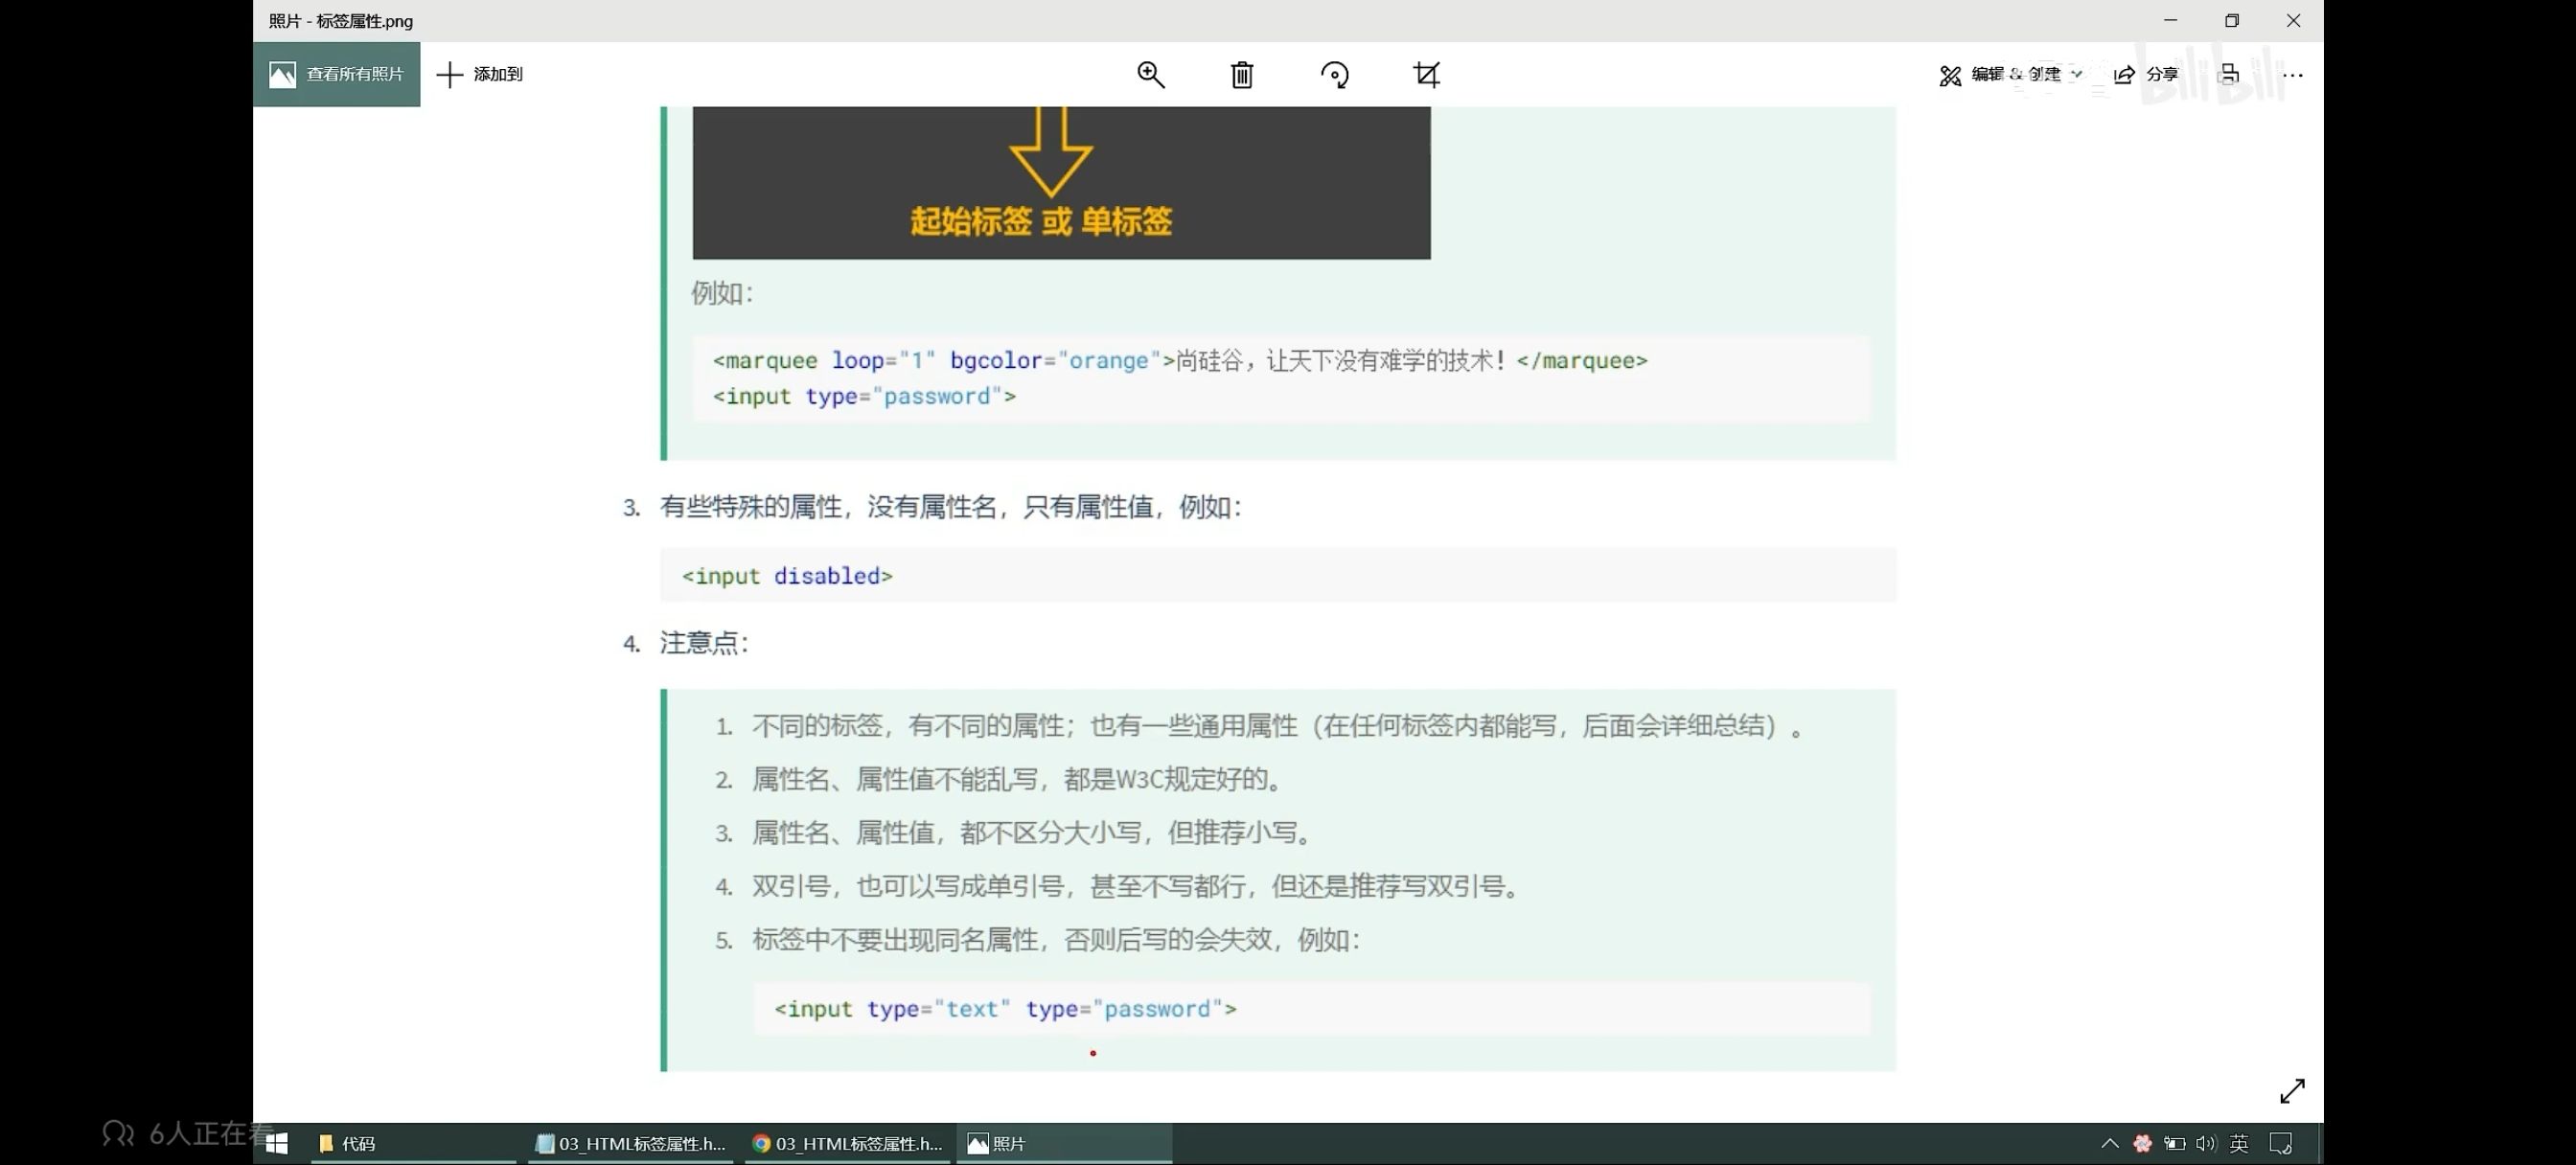Viewport: 2576px width, 1165px height.
Task: Print the photo using the print icon
Action: pyautogui.click(x=2229, y=74)
